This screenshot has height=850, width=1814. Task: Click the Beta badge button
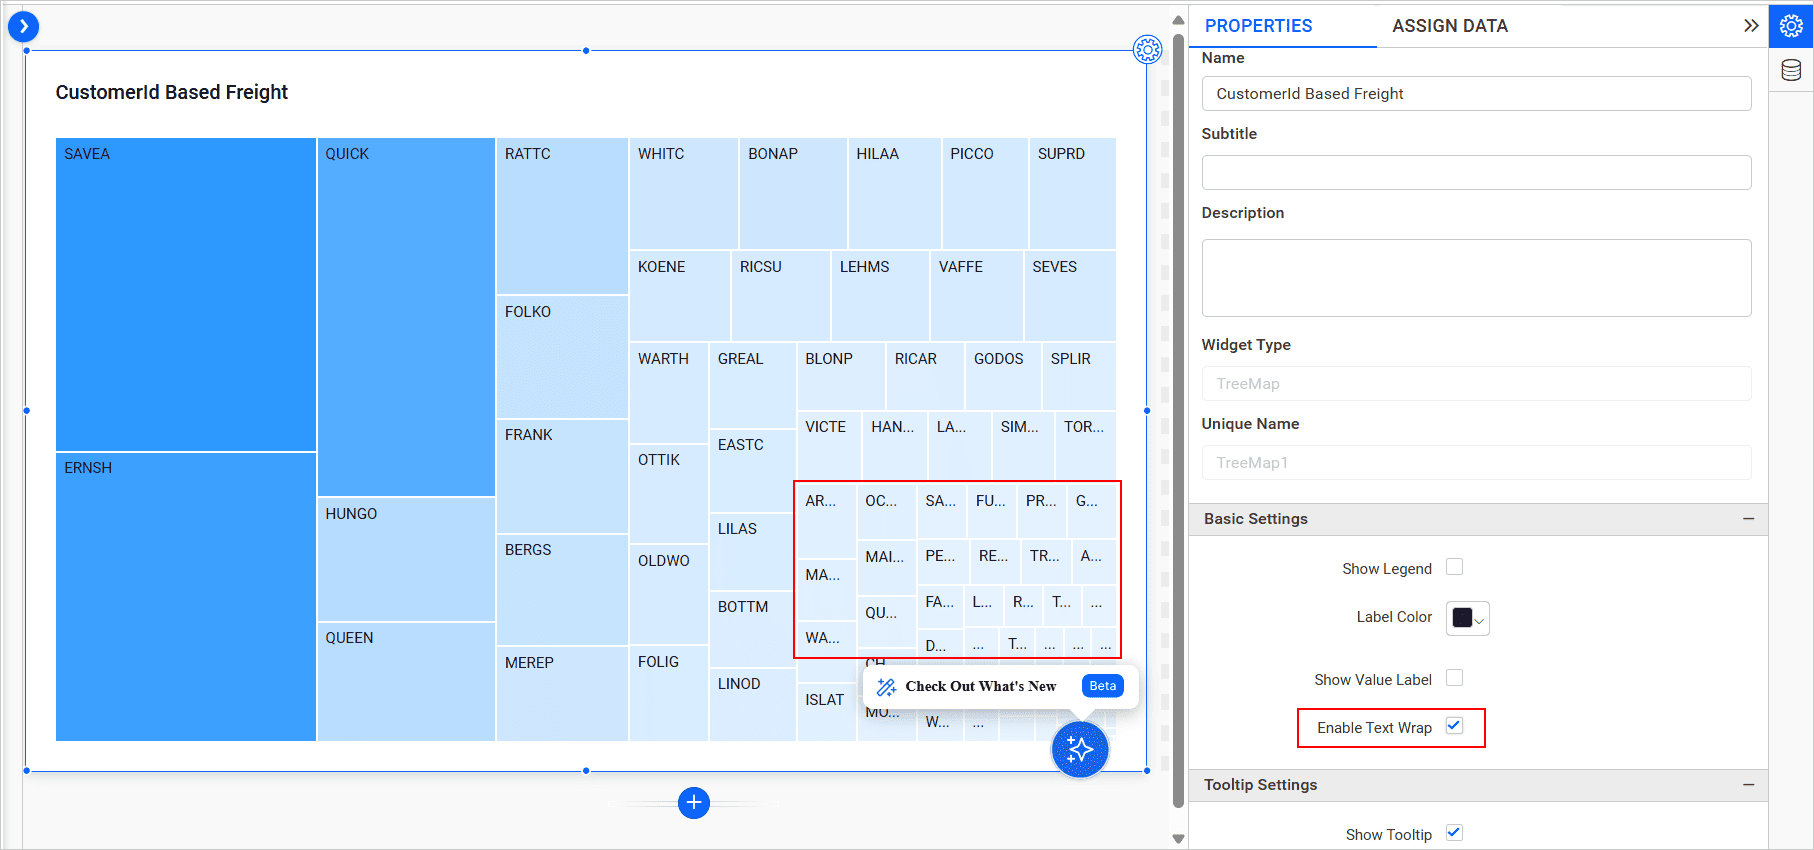1102,686
